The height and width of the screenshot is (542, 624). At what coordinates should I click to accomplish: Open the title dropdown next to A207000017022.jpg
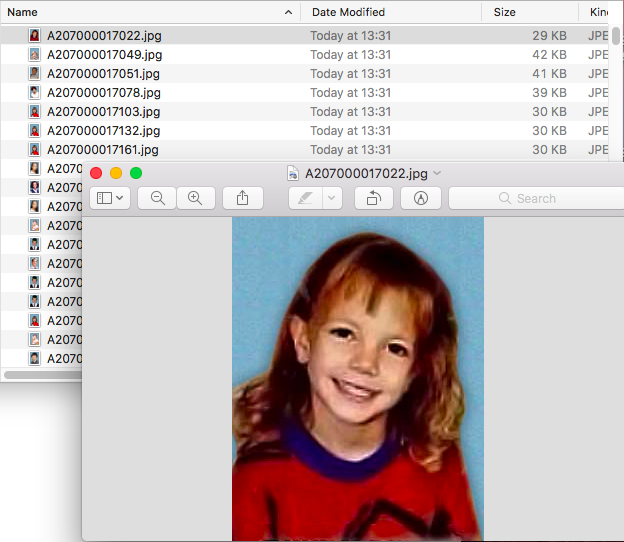pyautogui.click(x=437, y=173)
